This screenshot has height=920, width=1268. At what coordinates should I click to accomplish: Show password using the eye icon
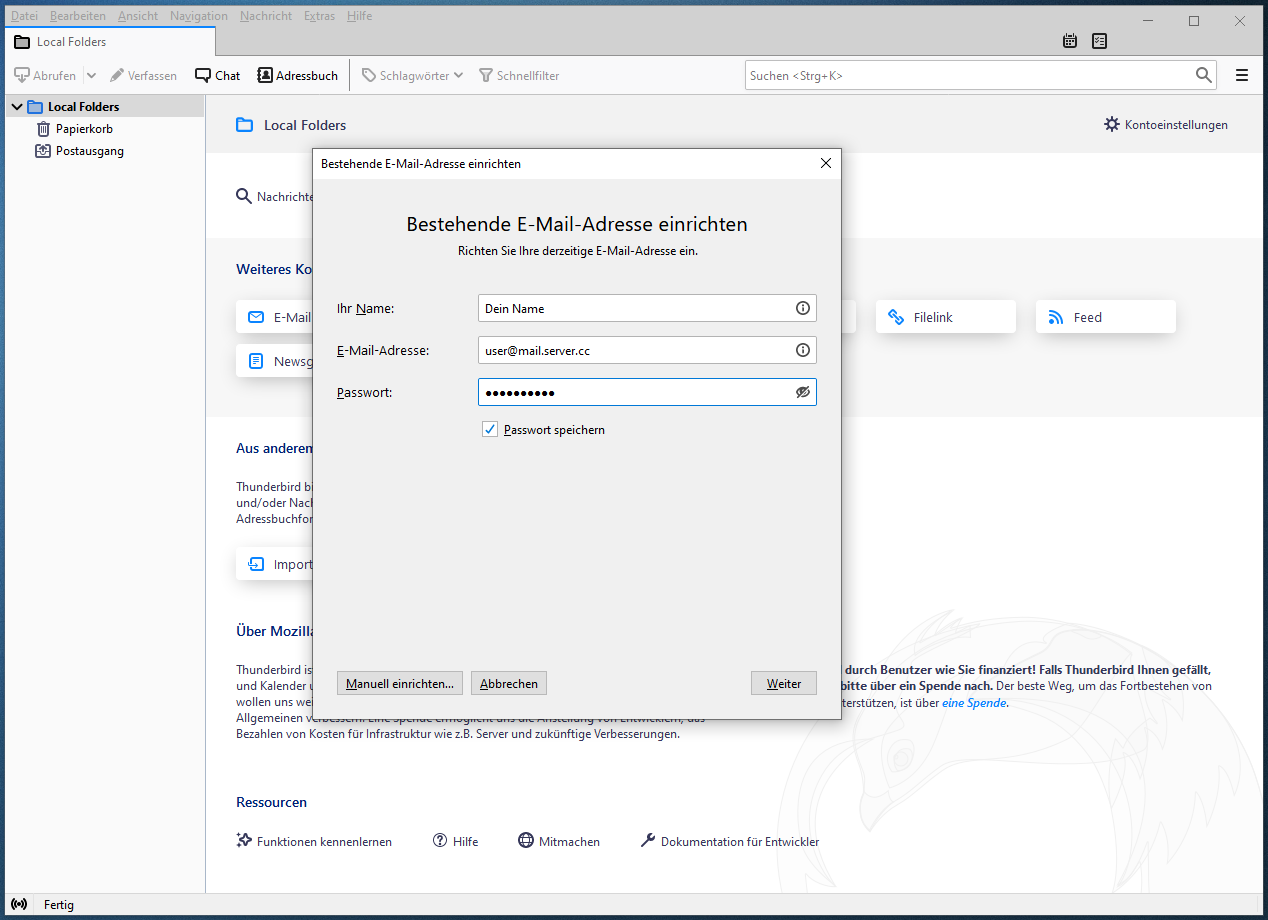click(x=802, y=392)
